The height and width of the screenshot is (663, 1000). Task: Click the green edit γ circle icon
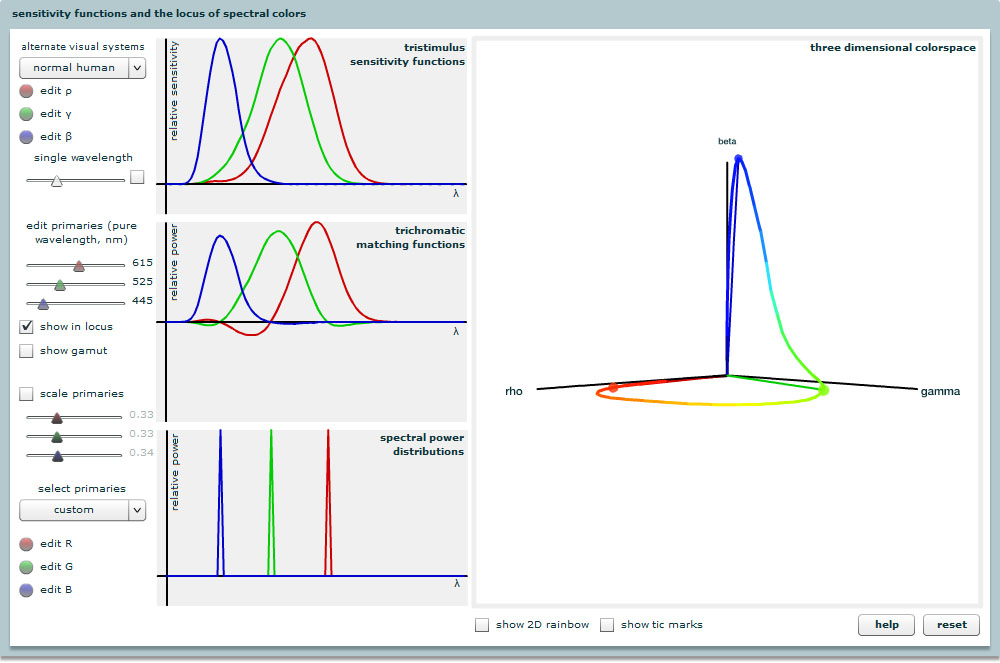(27, 114)
